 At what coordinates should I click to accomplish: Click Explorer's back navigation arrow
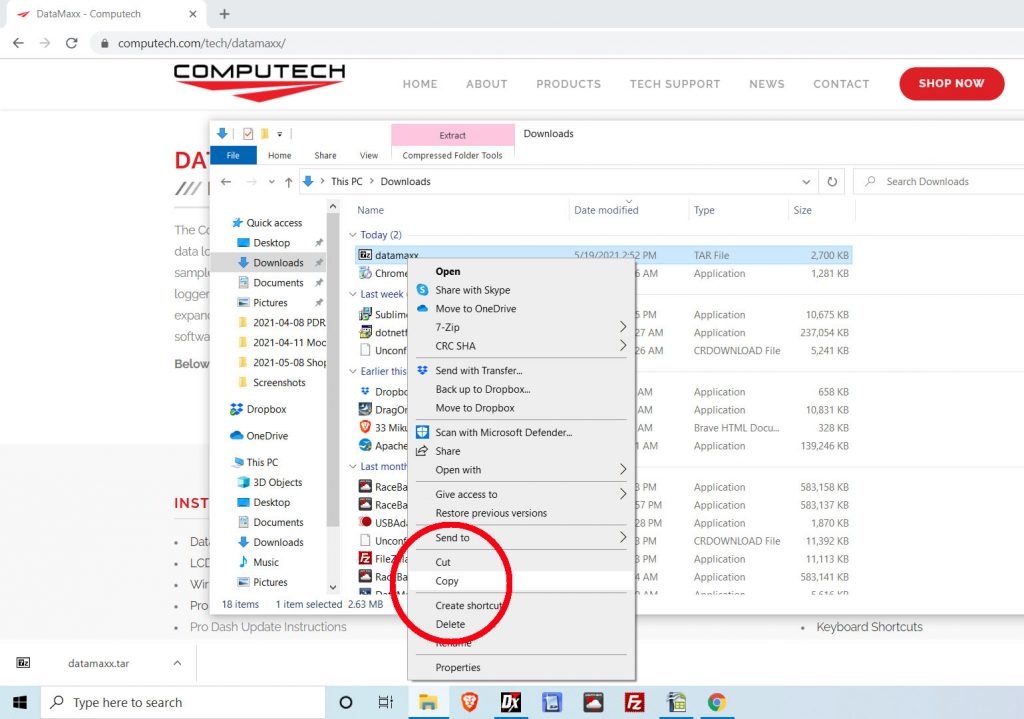[x=226, y=182]
